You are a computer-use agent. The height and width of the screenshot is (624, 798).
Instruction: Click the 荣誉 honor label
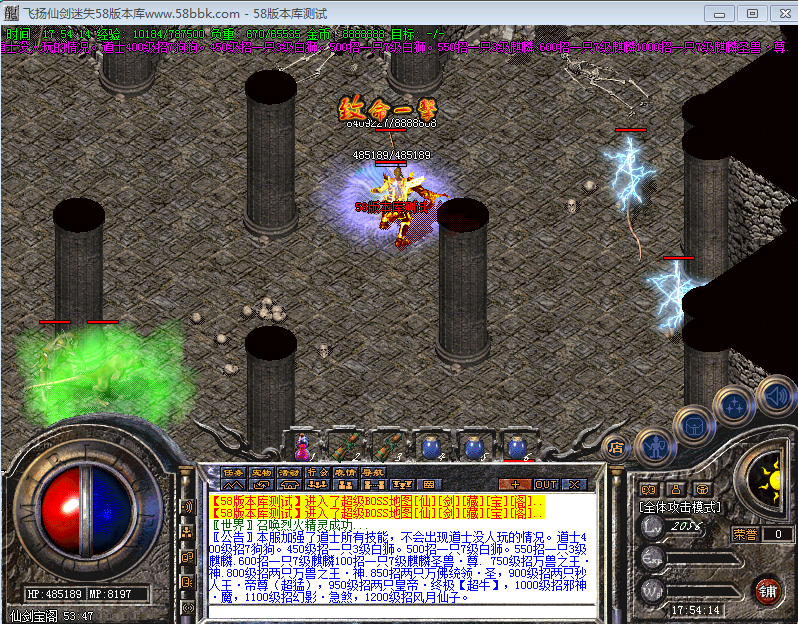pos(746,534)
